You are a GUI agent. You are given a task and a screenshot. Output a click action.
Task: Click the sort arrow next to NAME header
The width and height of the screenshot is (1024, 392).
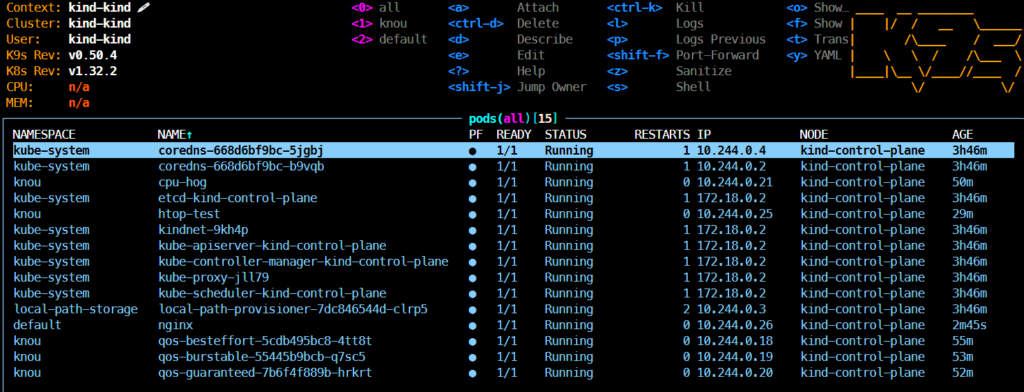[189, 135]
